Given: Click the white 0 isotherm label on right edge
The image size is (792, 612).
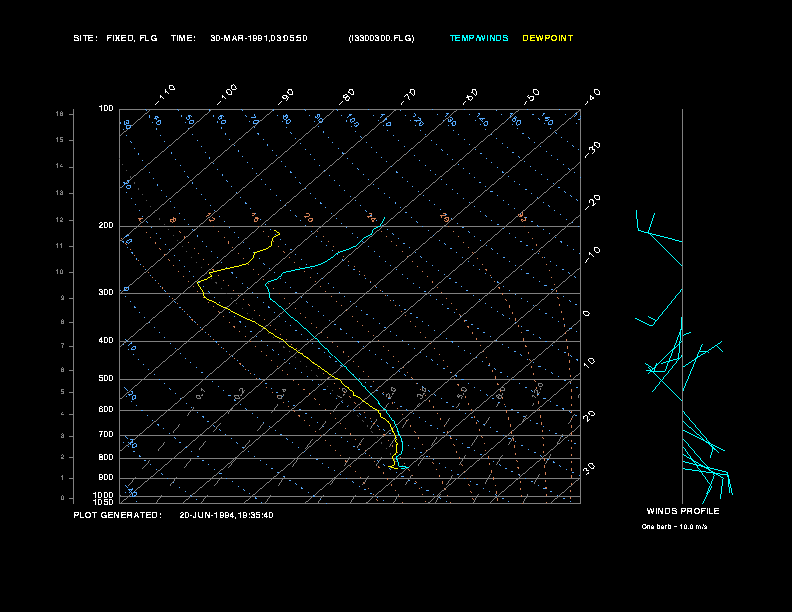Looking at the screenshot, I should (x=586, y=314).
